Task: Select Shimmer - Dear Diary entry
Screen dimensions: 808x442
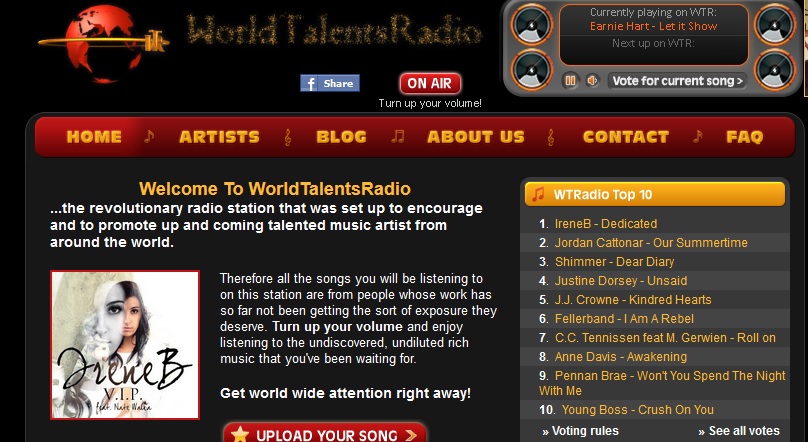Action: click(614, 262)
